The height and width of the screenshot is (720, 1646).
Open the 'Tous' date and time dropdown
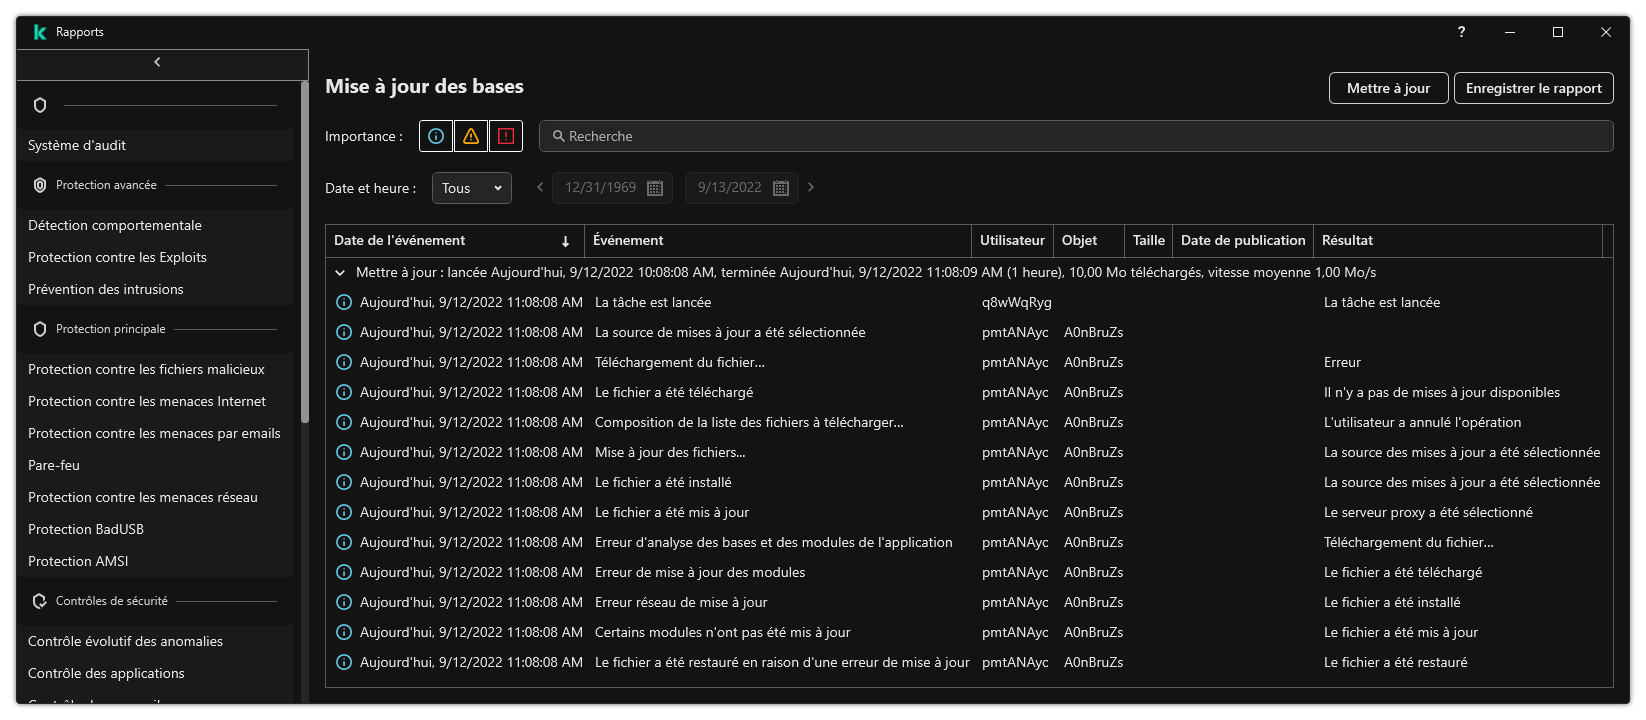coord(471,188)
